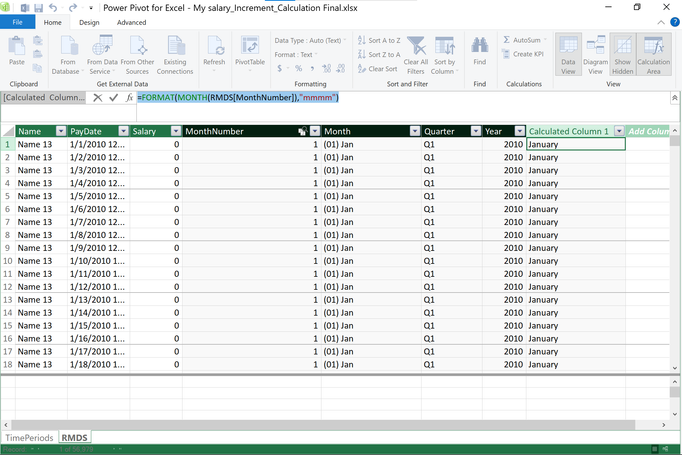The image size is (682, 455).
Task: Click the Add Column header
Action: pyautogui.click(x=648, y=131)
